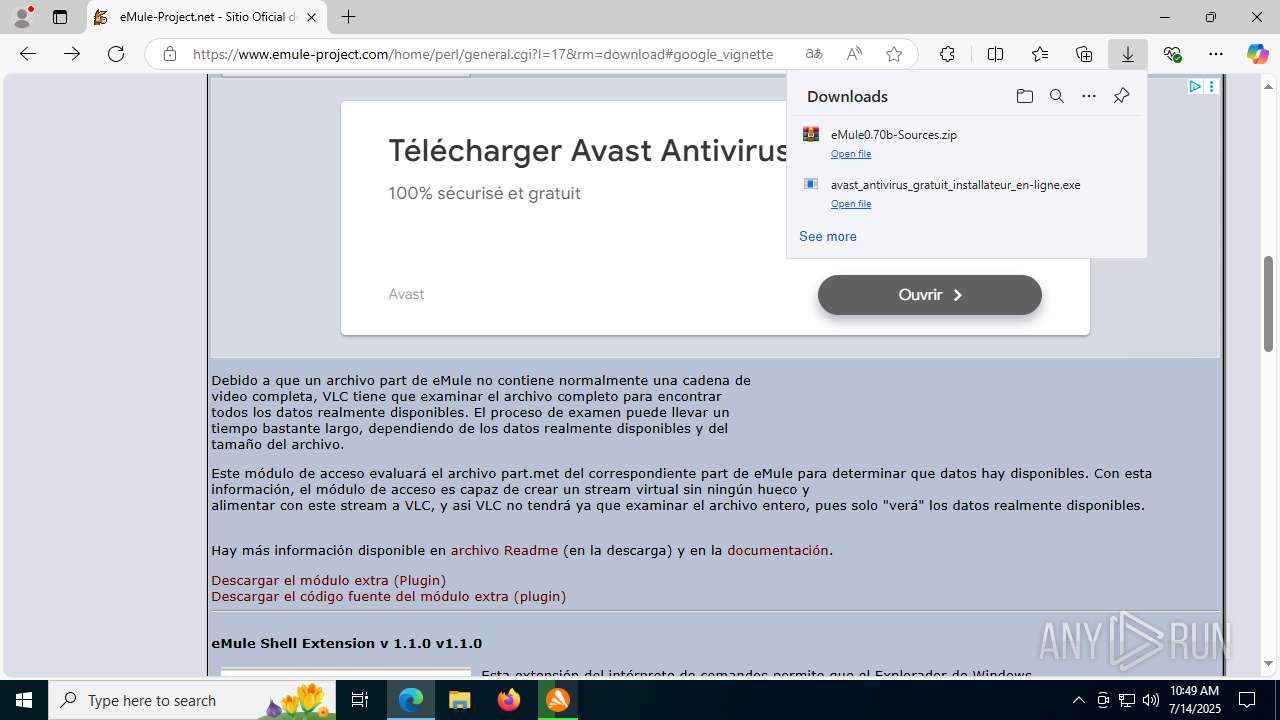Open translate page option in address bar
Image resolution: width=1280 pixels, height=720 pixels.
click(814, 54)
